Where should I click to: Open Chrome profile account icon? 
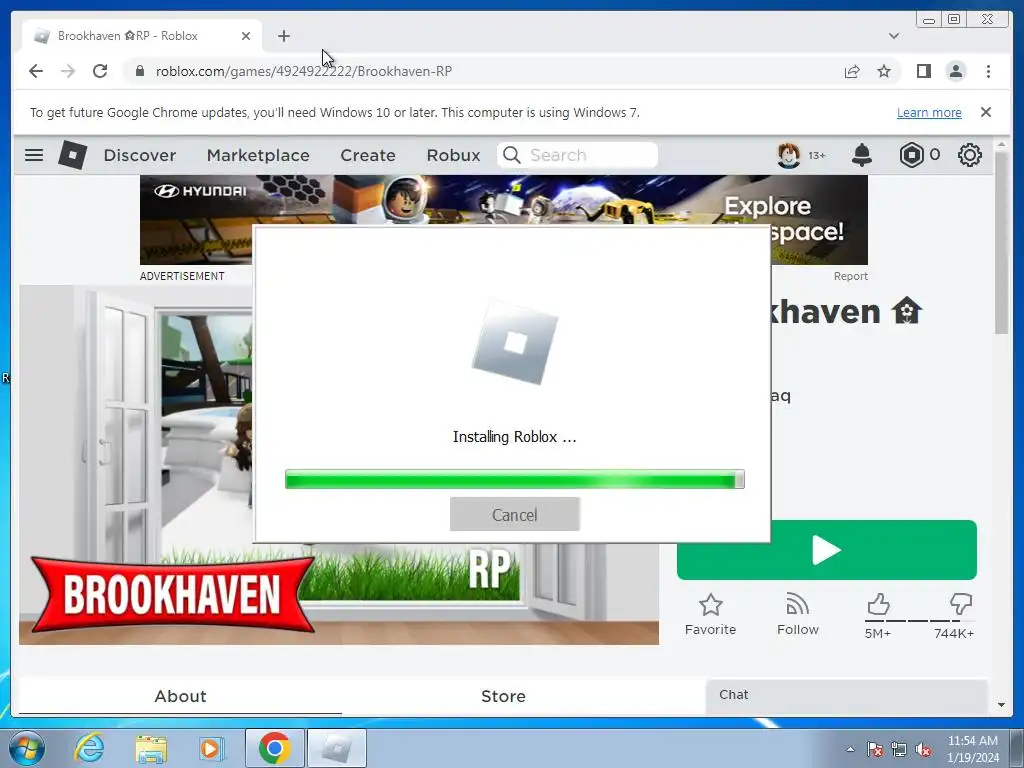click(956, 71)
